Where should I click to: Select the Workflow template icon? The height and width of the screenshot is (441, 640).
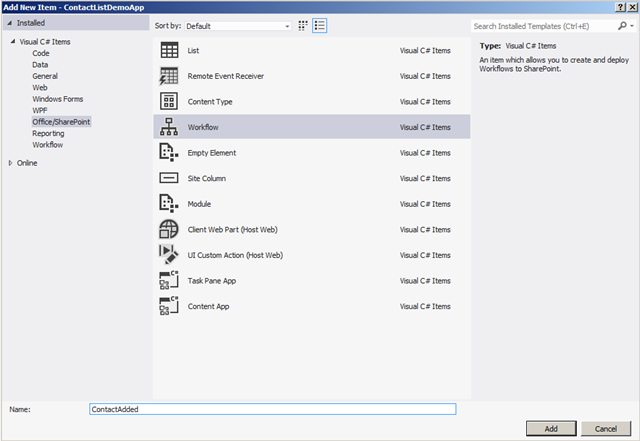[169, 127]
